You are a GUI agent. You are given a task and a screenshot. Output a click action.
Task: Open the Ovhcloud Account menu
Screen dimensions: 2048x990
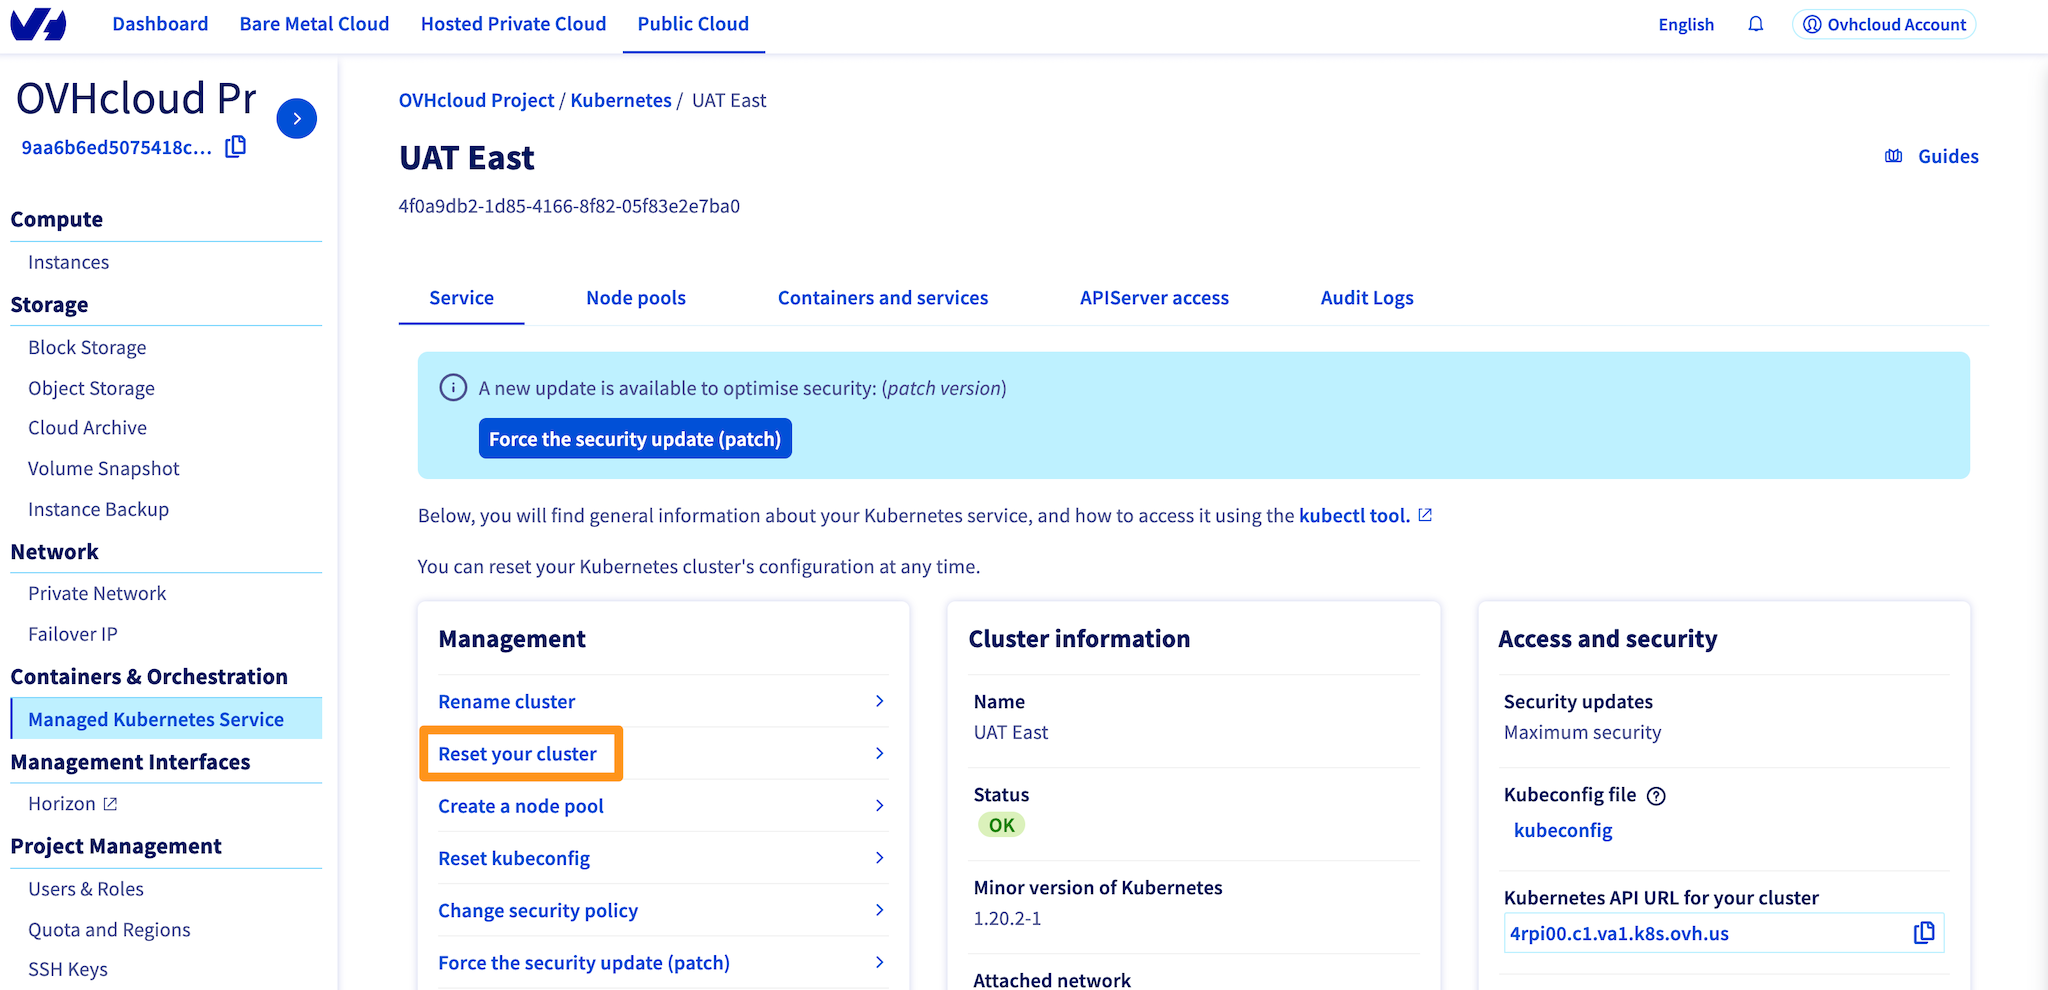pos(1884,24)
